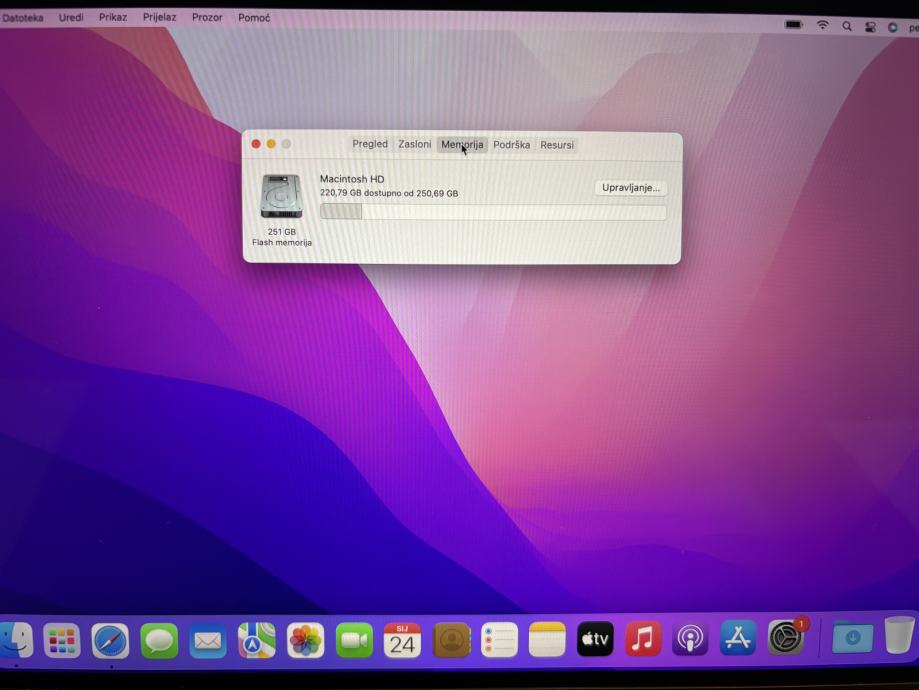The height and width of the screenshot is (690, 919).
Task: Open the Prijelaz menu
Action: coord(159,17)
